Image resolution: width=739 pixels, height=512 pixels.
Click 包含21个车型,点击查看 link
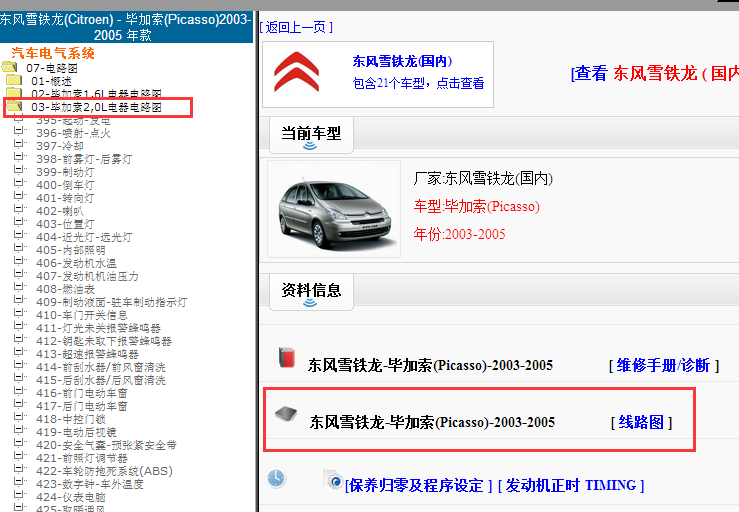click(x=418, y=83)
